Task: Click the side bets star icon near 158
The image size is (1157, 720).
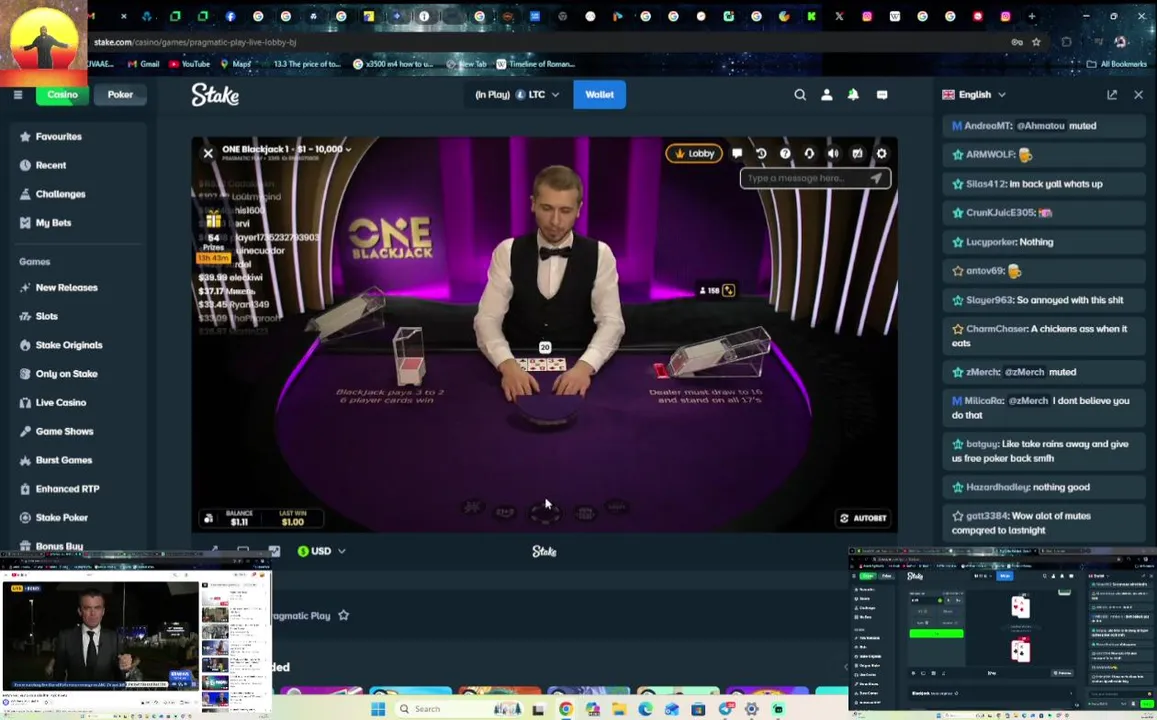Action: 729,290
